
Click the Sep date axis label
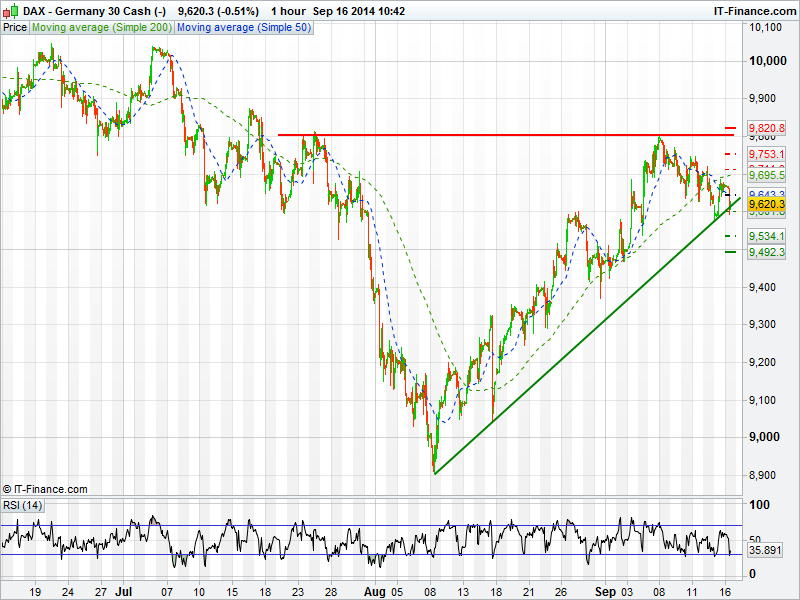pos(605,591)
